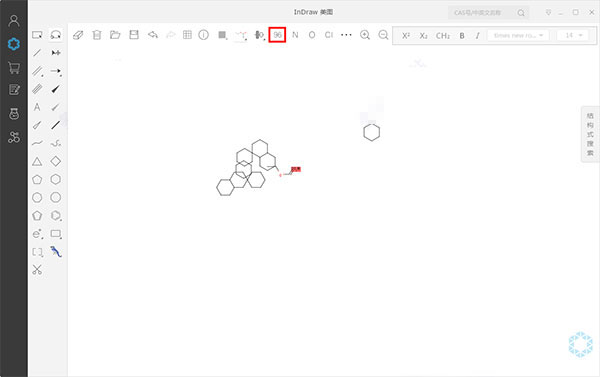Click the 96 periodic table button

[277, 35]
